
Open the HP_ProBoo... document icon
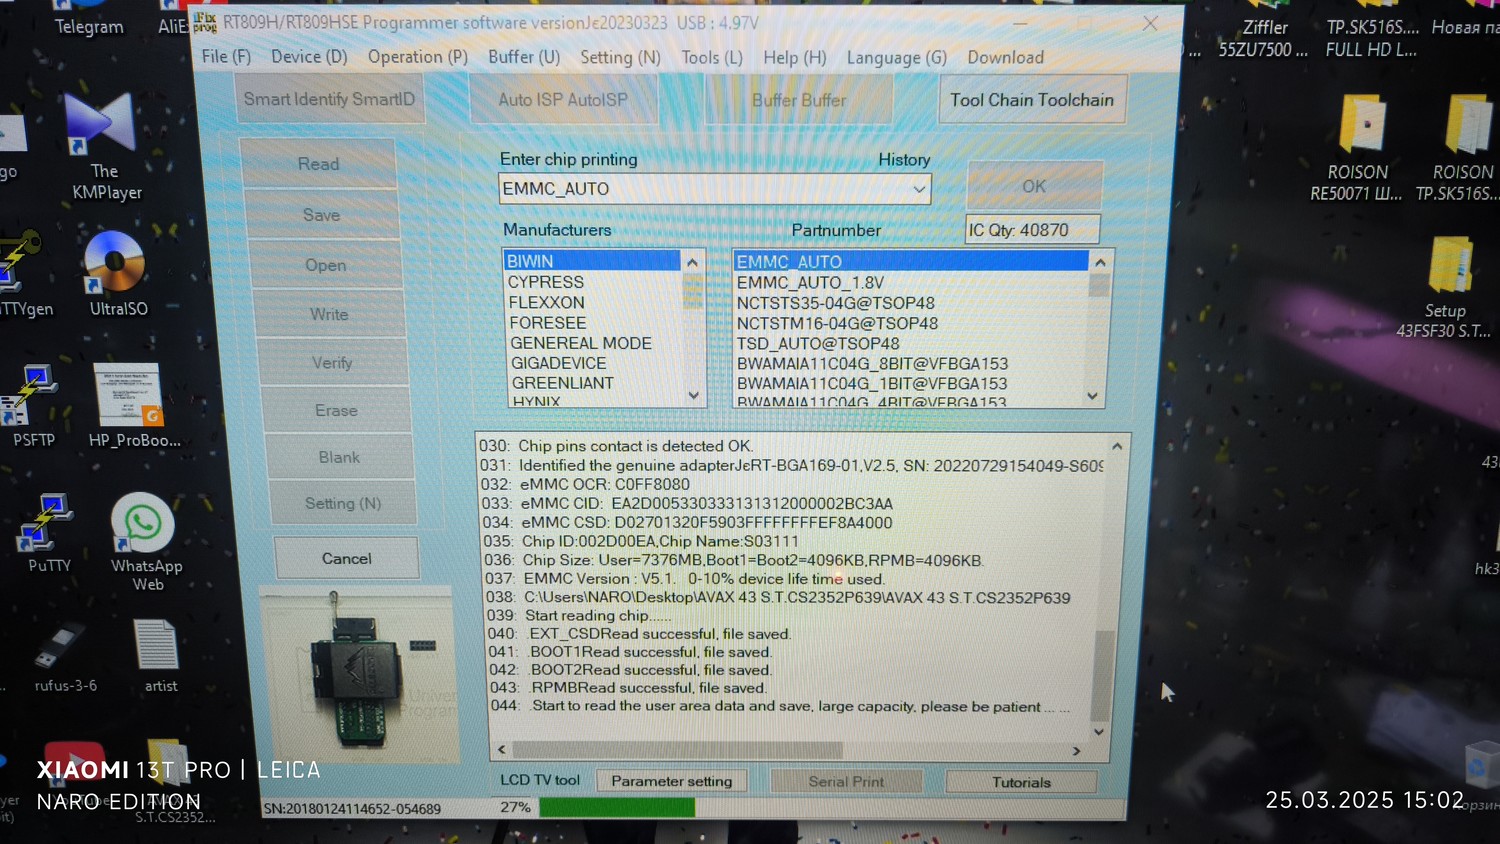coord(133,405)
